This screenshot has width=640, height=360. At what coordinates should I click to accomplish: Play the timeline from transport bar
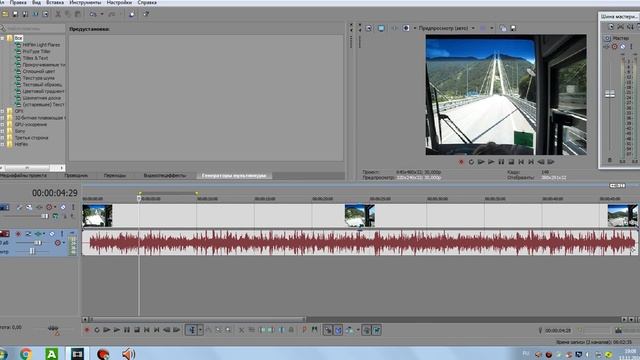coord(117,330)
